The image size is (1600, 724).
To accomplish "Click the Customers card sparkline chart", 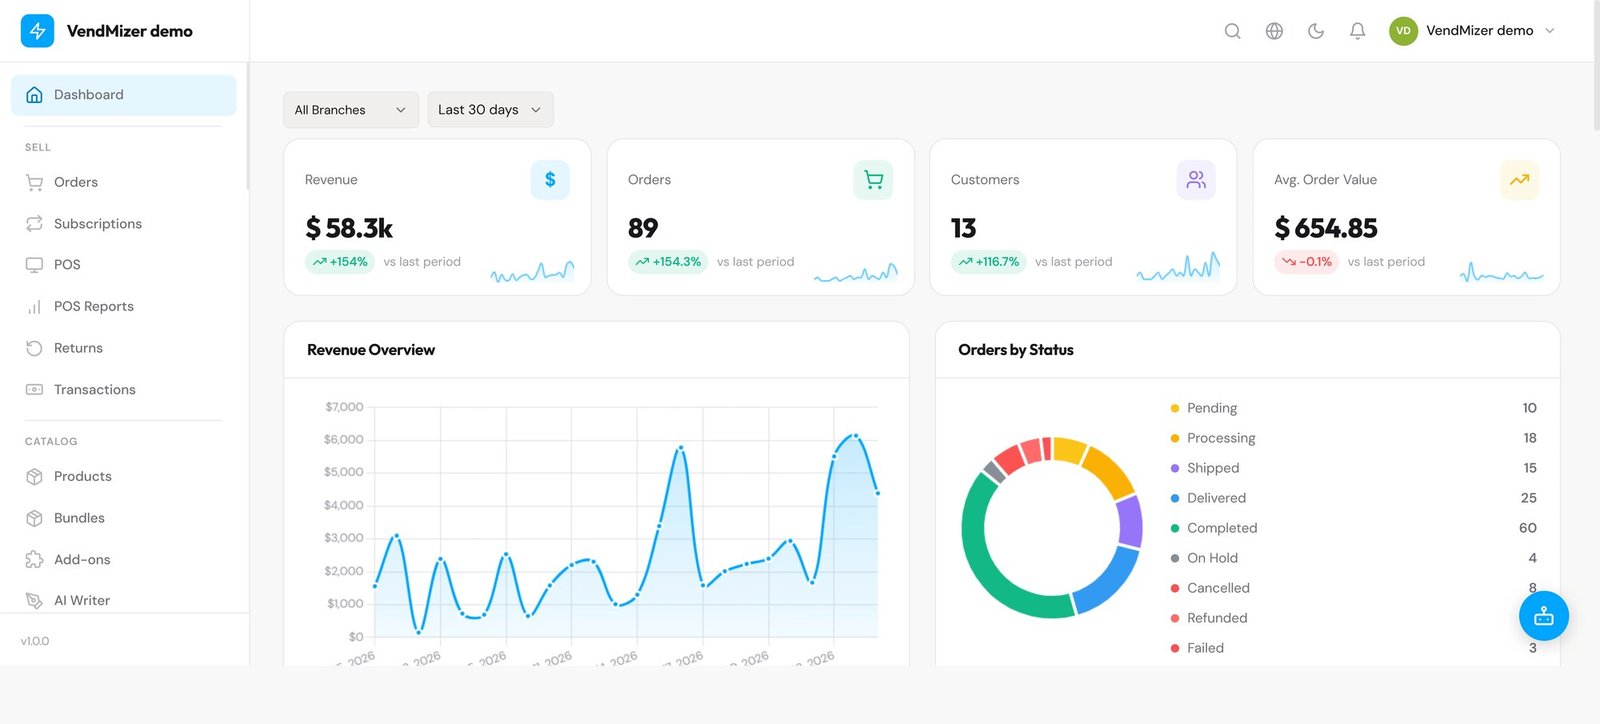I will pos(1178,266).
